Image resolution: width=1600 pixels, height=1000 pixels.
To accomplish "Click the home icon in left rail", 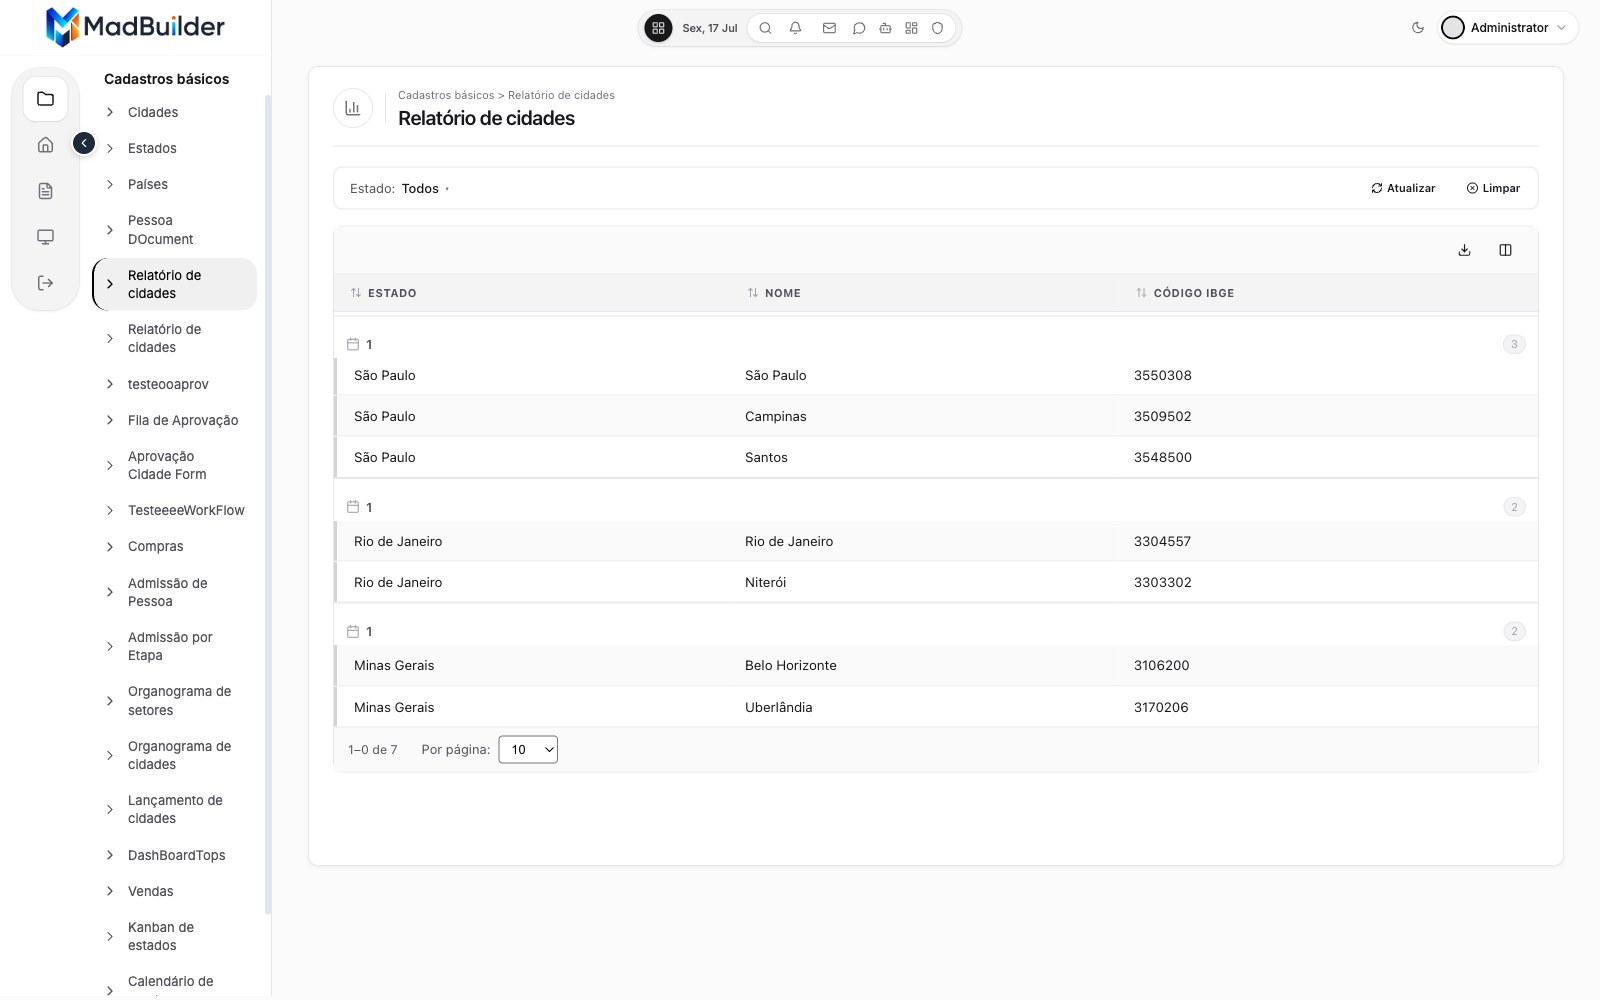I will (46, 145).
